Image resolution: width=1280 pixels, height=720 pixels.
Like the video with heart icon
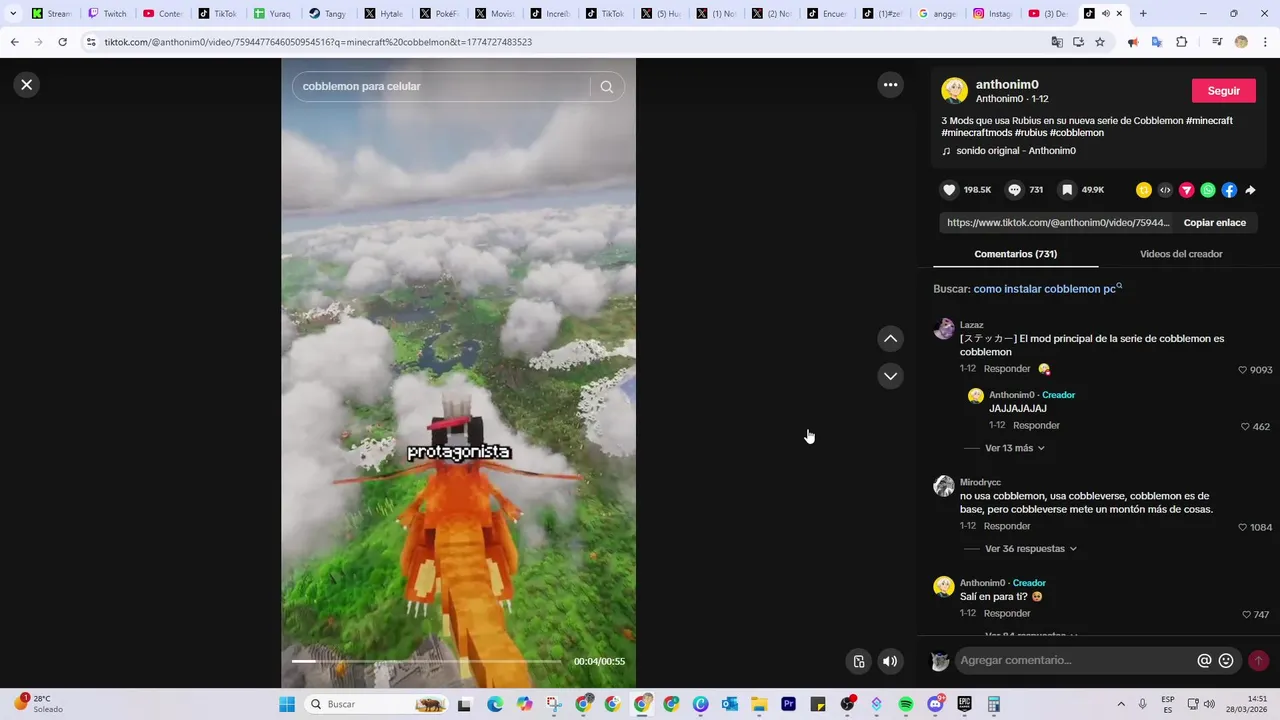950,190
